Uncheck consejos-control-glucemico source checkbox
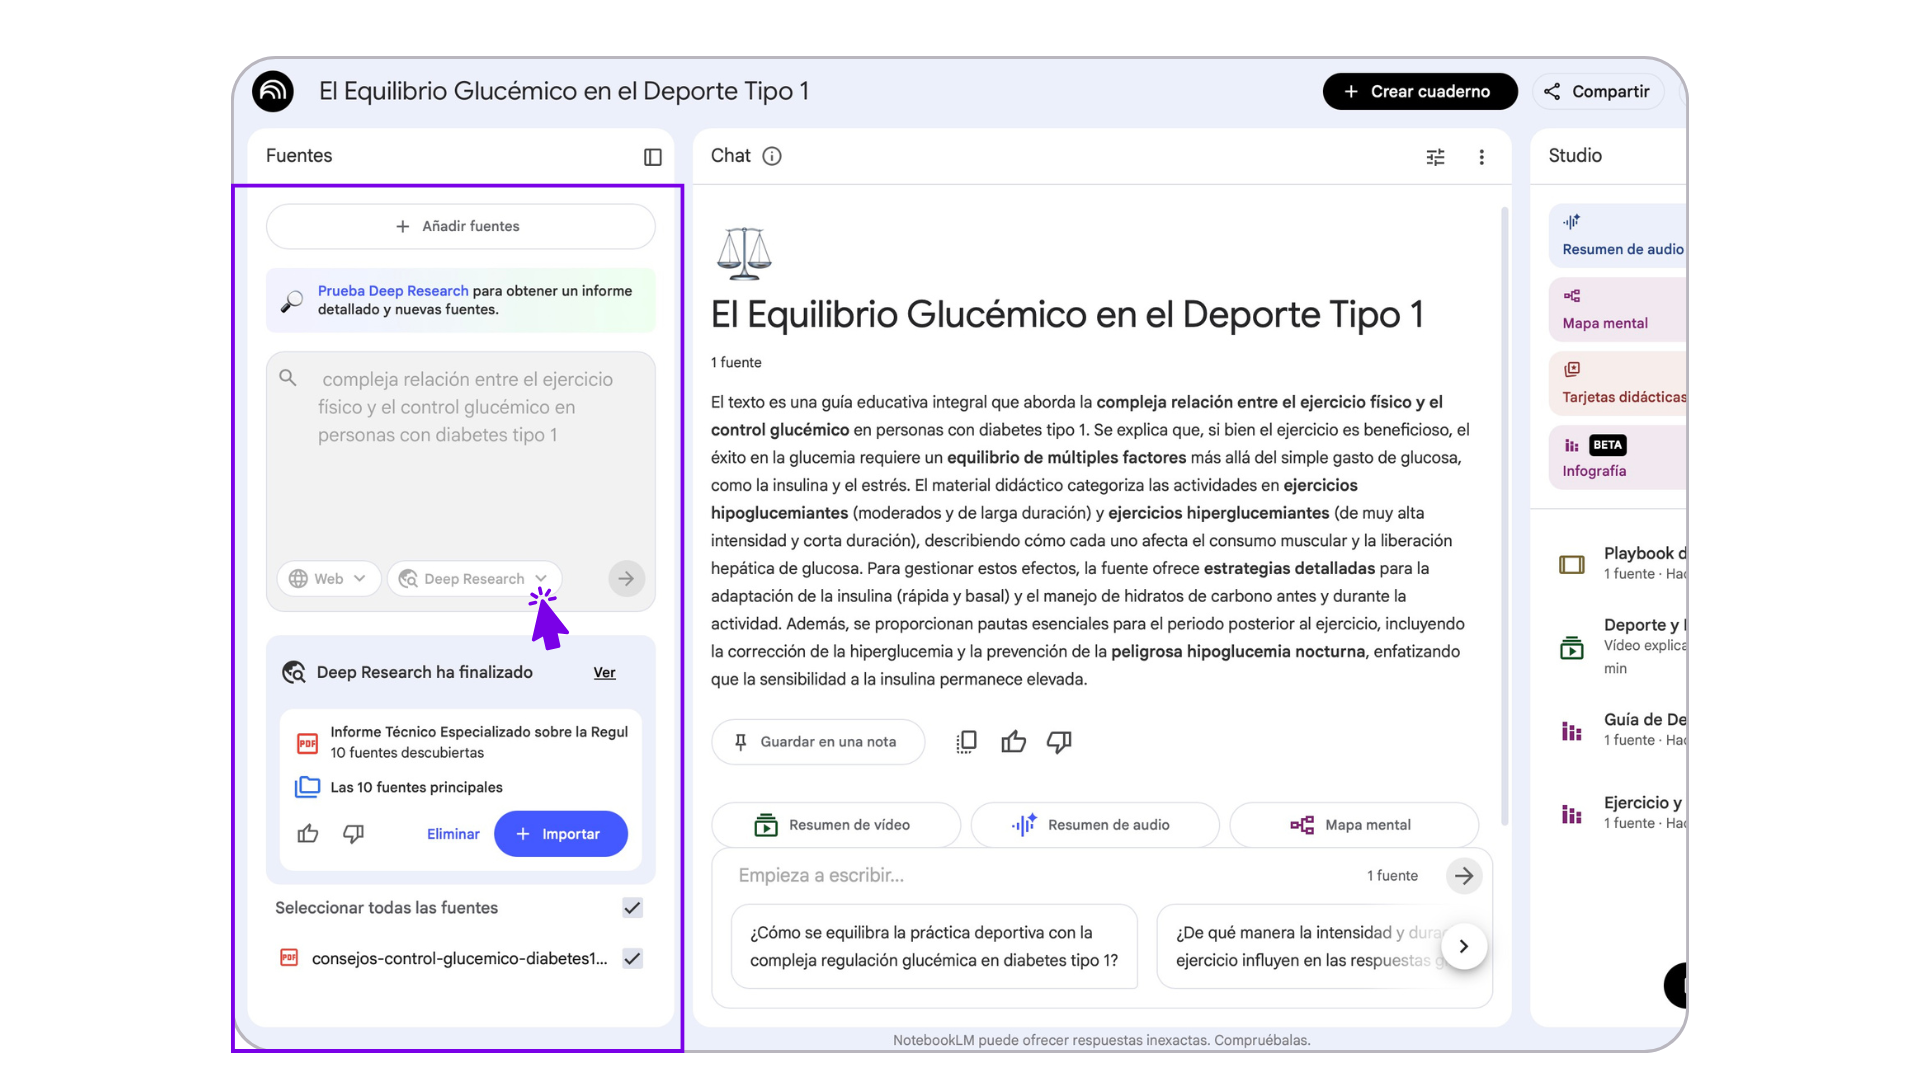Viewport: 1920px width, 1080px height. 632,958
